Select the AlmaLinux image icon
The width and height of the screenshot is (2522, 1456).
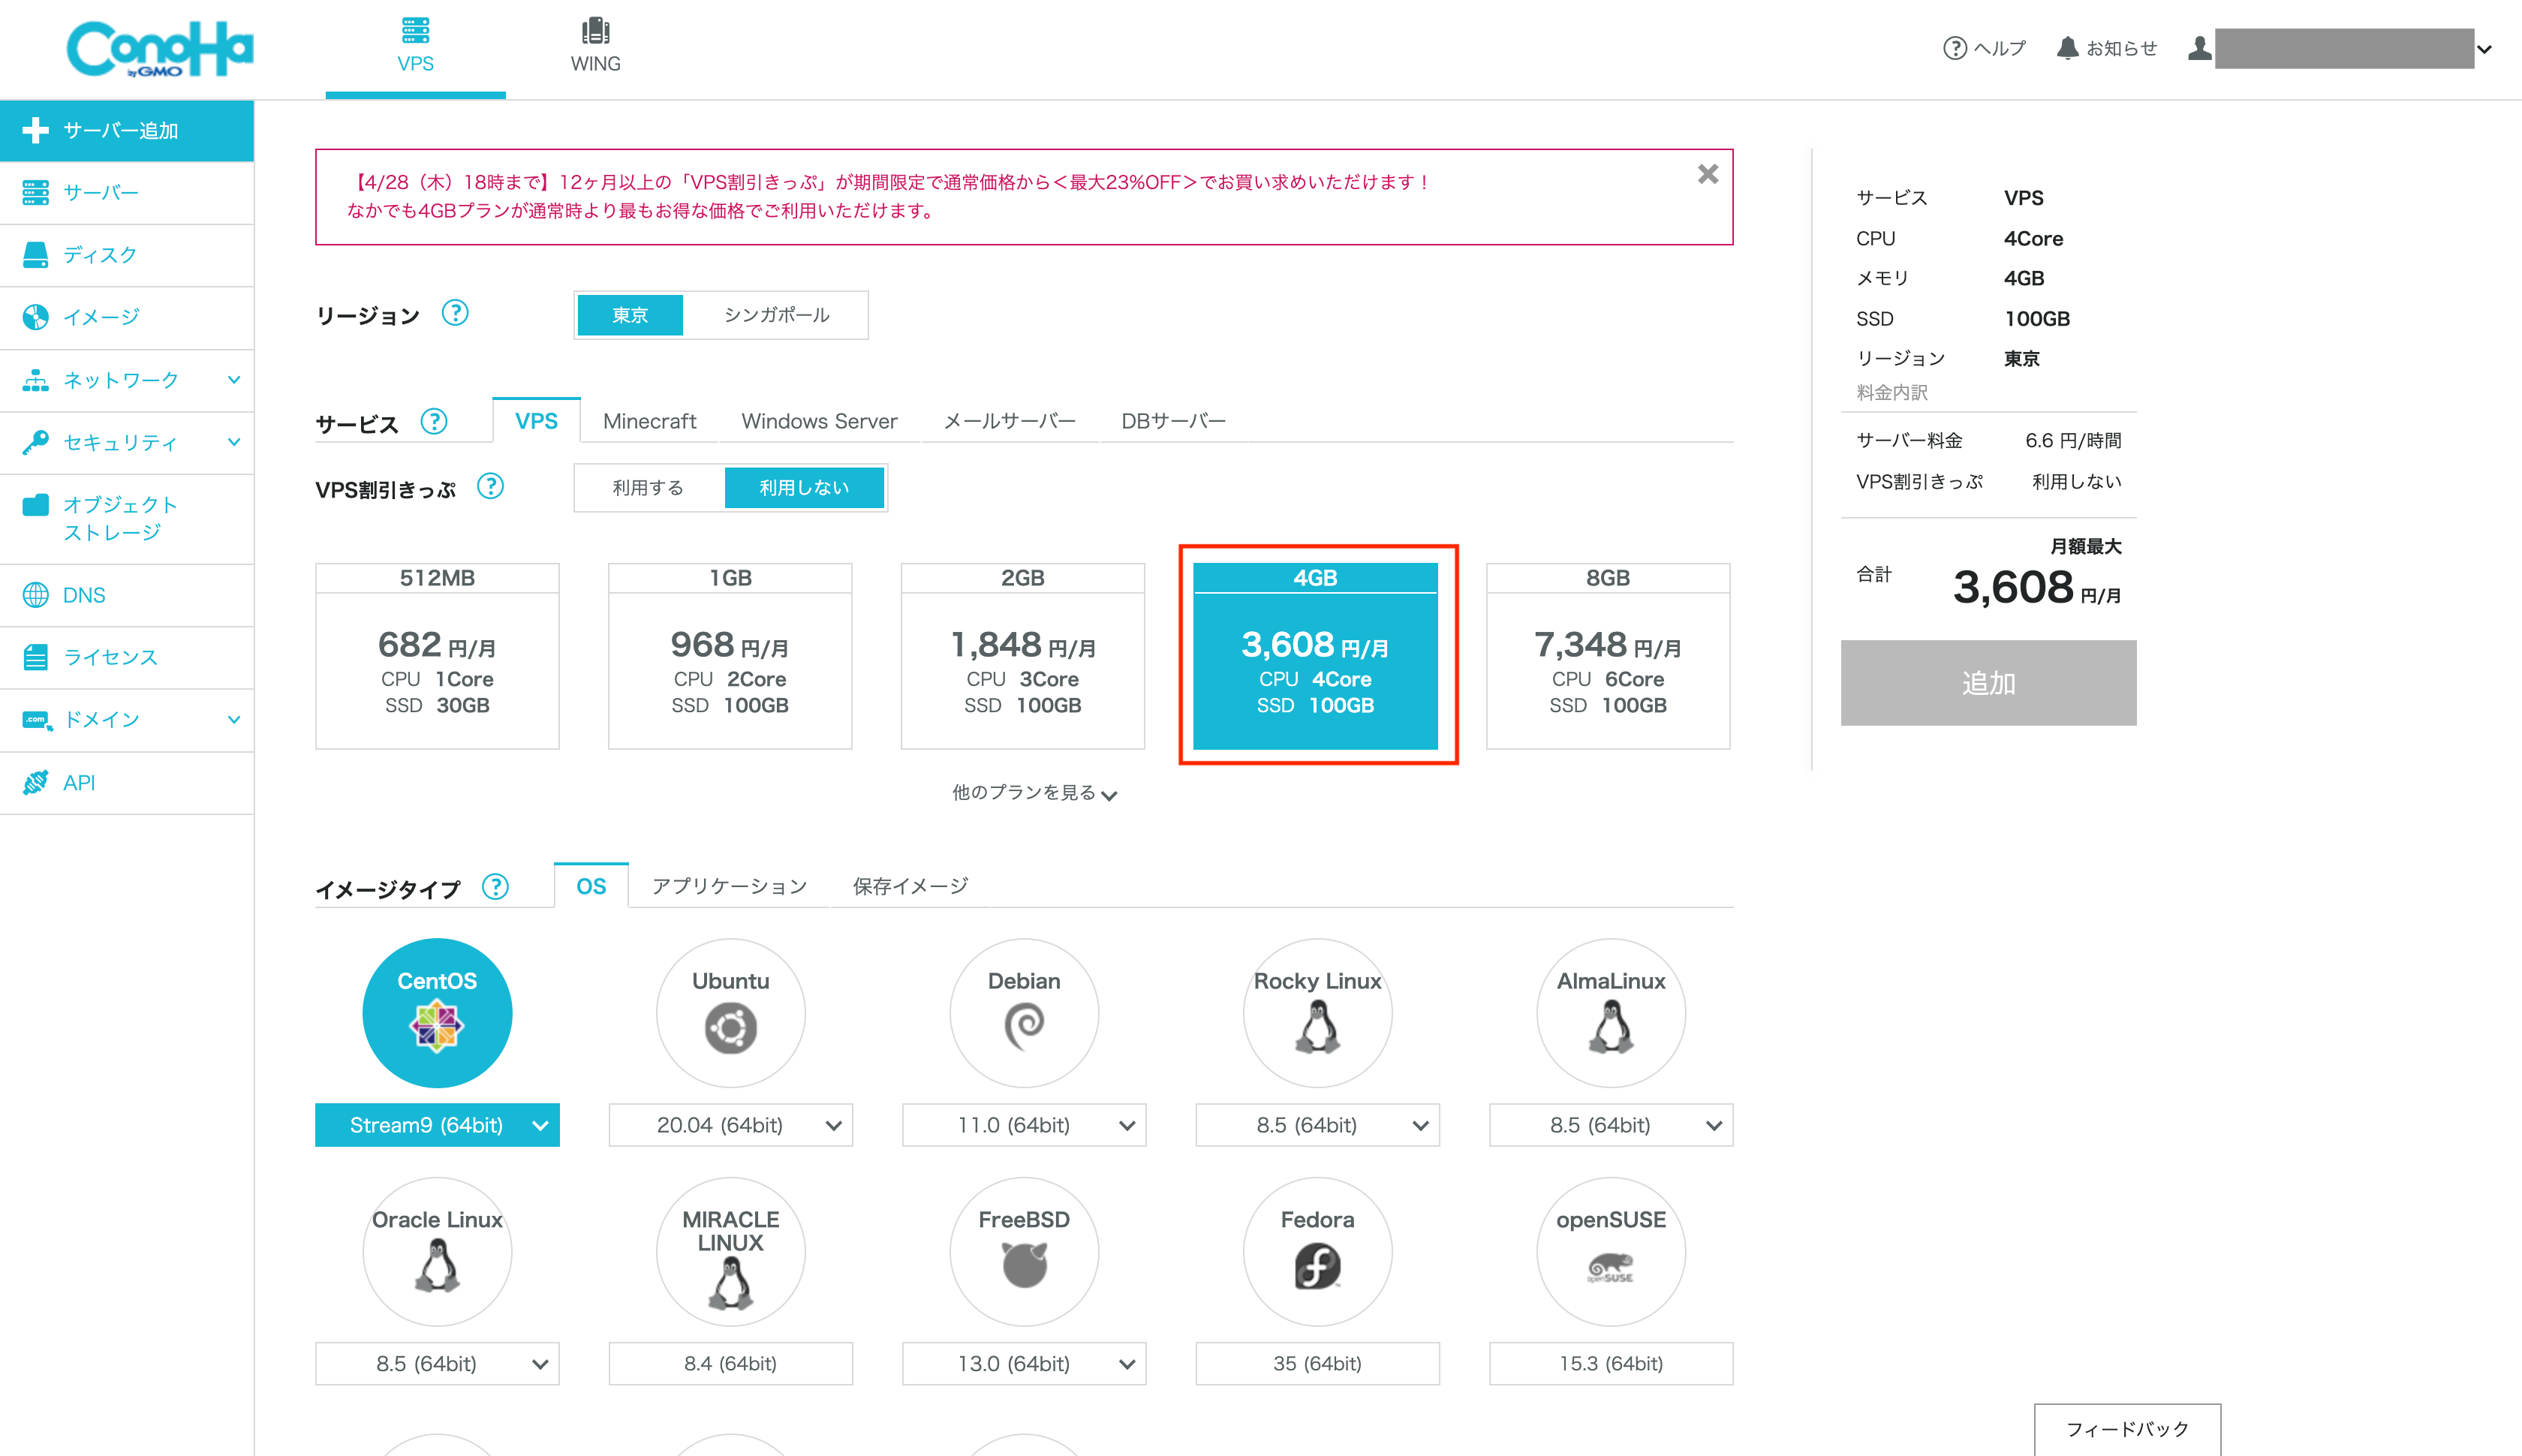click(1611, 1013)
